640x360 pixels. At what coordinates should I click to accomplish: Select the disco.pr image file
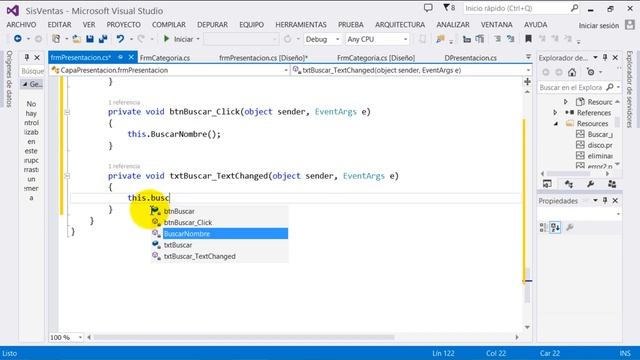pos(600,145)
